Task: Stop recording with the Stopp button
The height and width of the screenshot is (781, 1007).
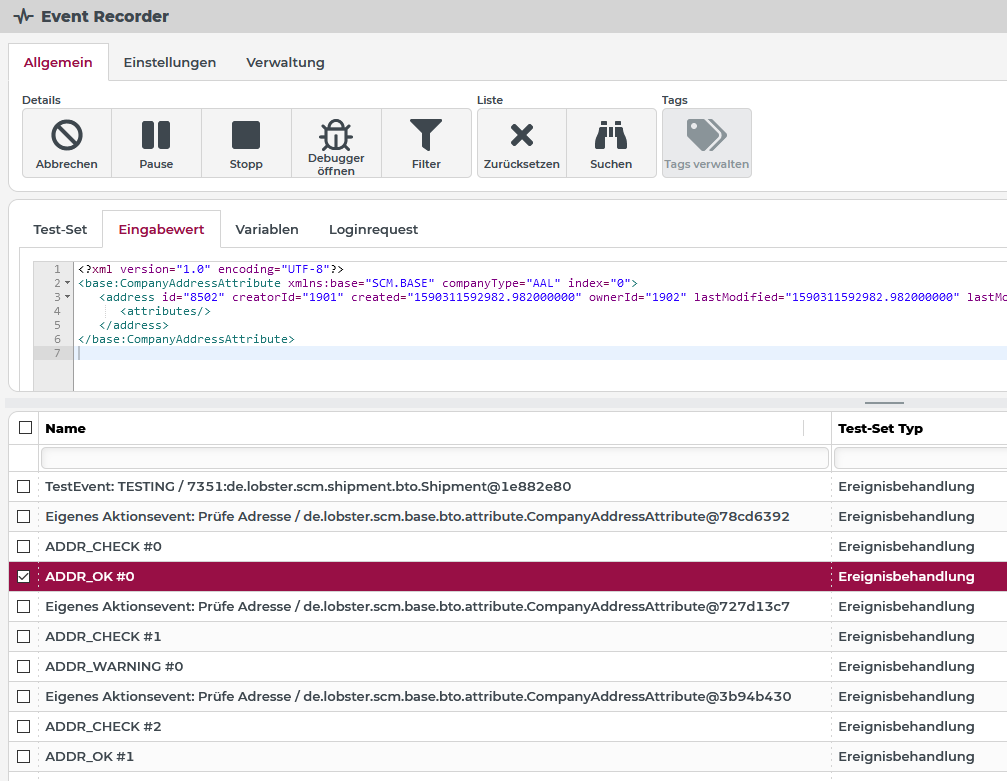Action: [x=246, y=143]
